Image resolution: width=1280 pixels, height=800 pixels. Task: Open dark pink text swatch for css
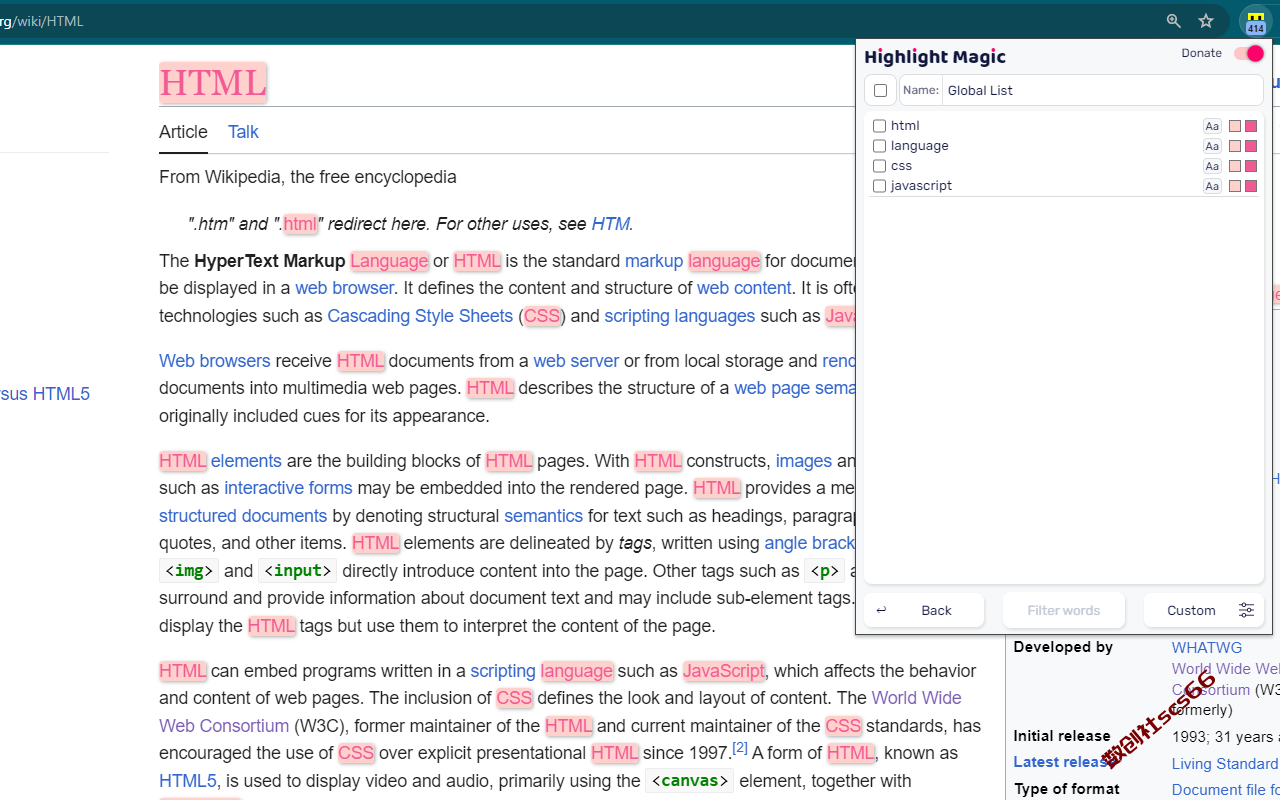[x=1250, y=166]
